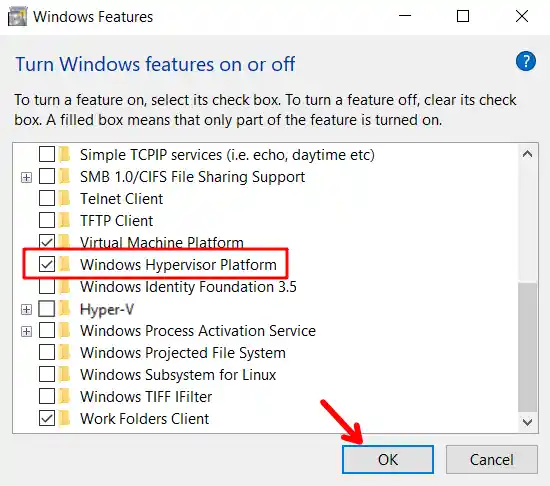Click folder icon beside Simple TCPIP services

tap(65, 154)
